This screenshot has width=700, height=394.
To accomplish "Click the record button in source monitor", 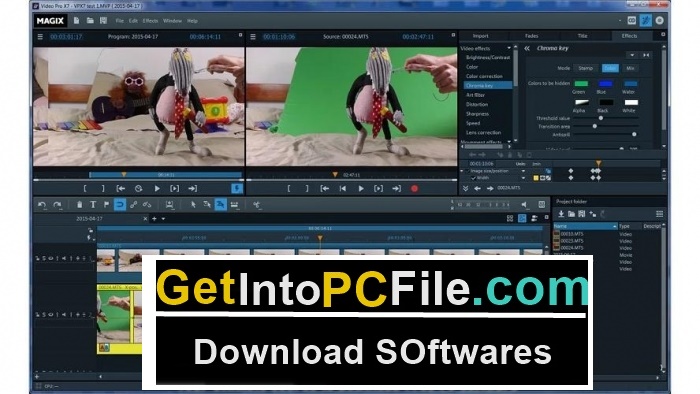I will click(414, 189).
